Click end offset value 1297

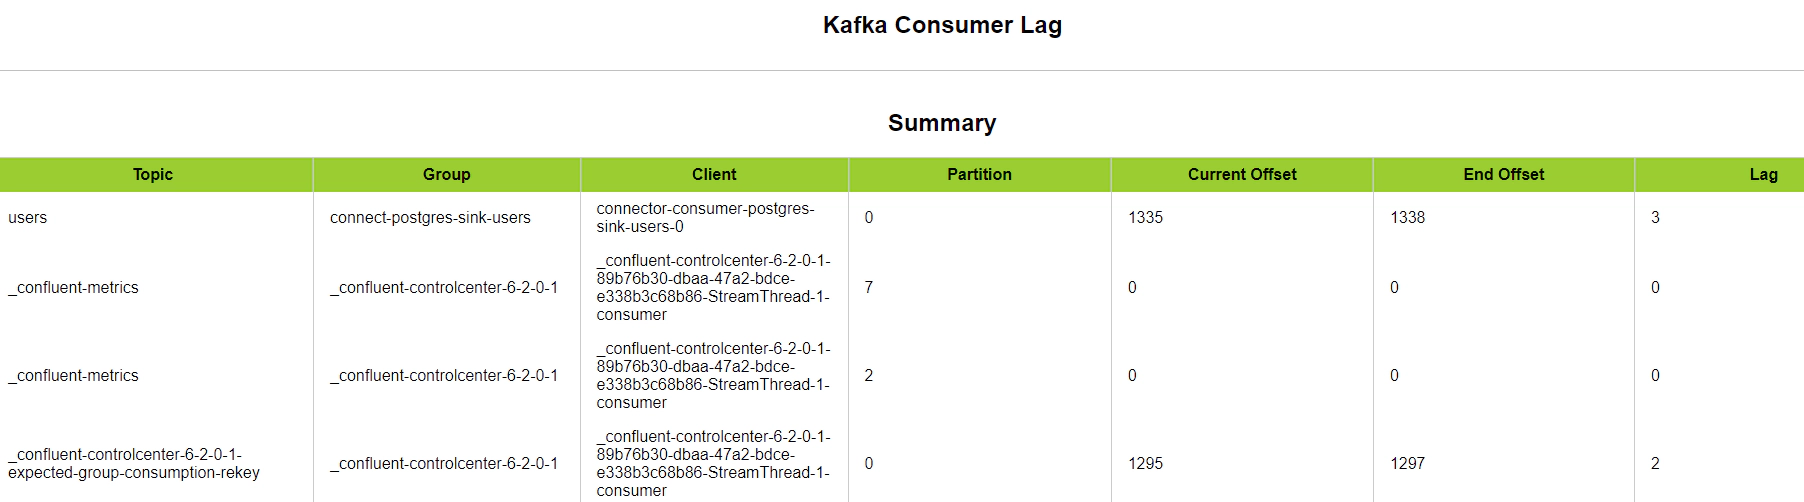click(1407, 463)
